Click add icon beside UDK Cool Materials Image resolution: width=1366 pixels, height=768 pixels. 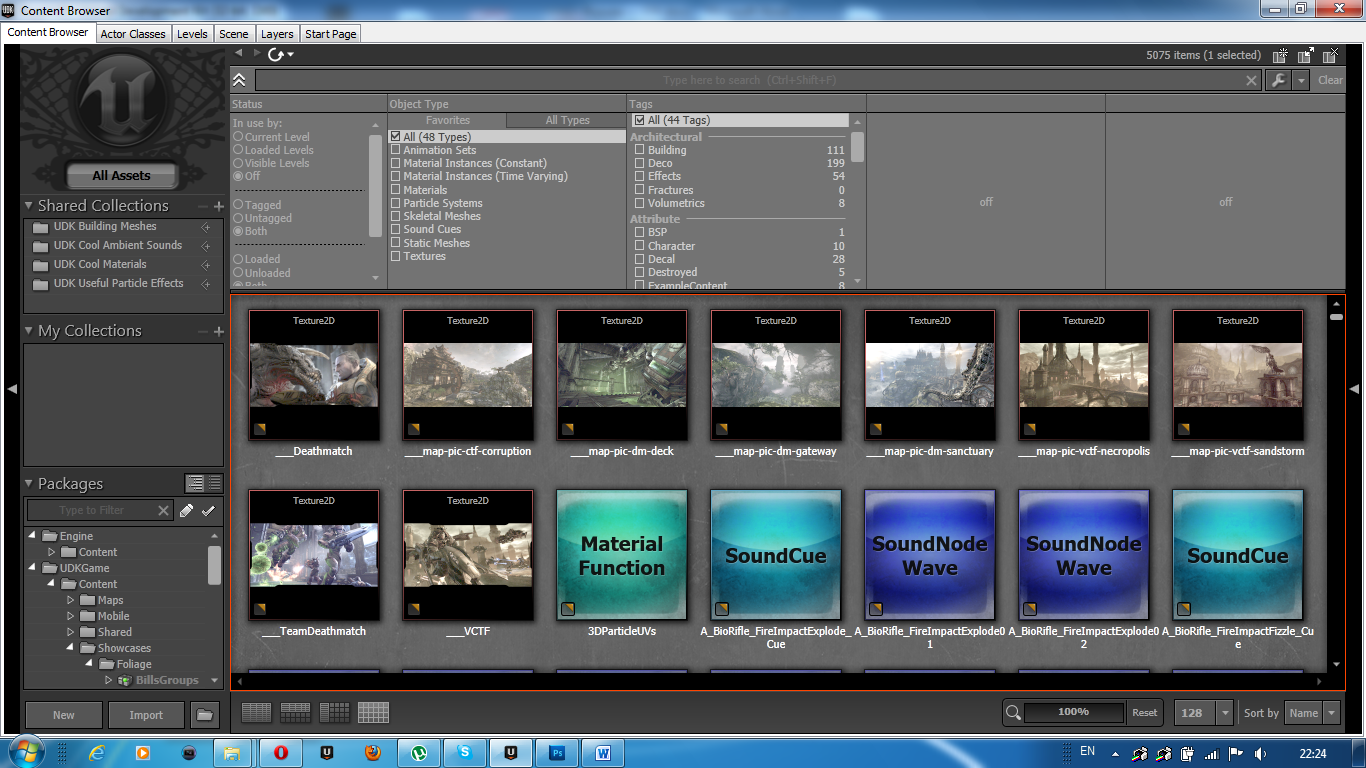[x=206, y=265]
